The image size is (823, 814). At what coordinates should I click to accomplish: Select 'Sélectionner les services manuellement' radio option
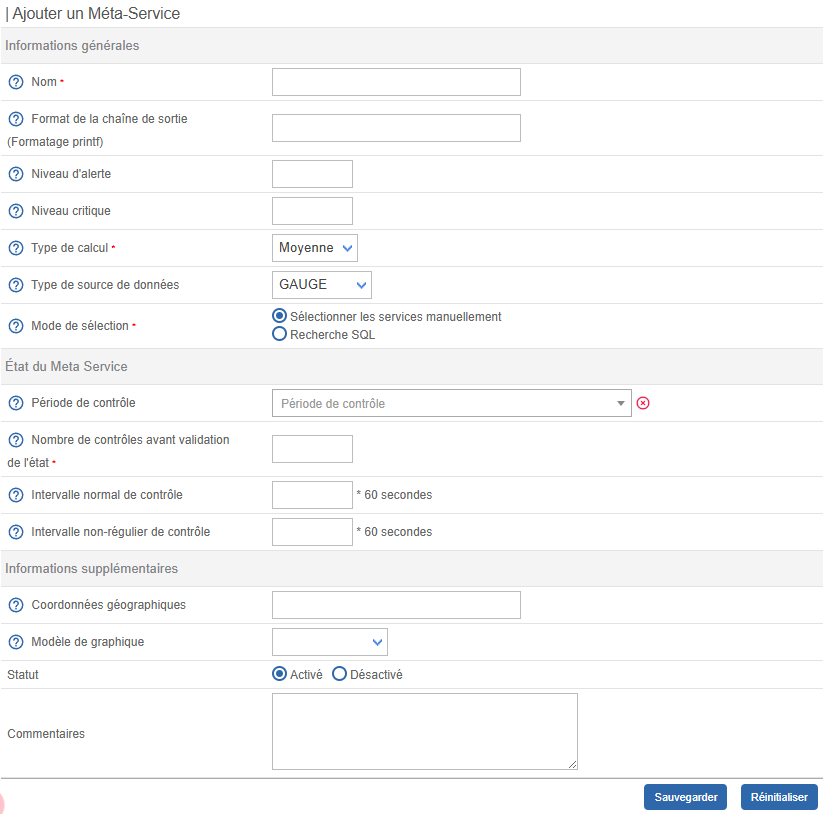[x=280, y=316]
